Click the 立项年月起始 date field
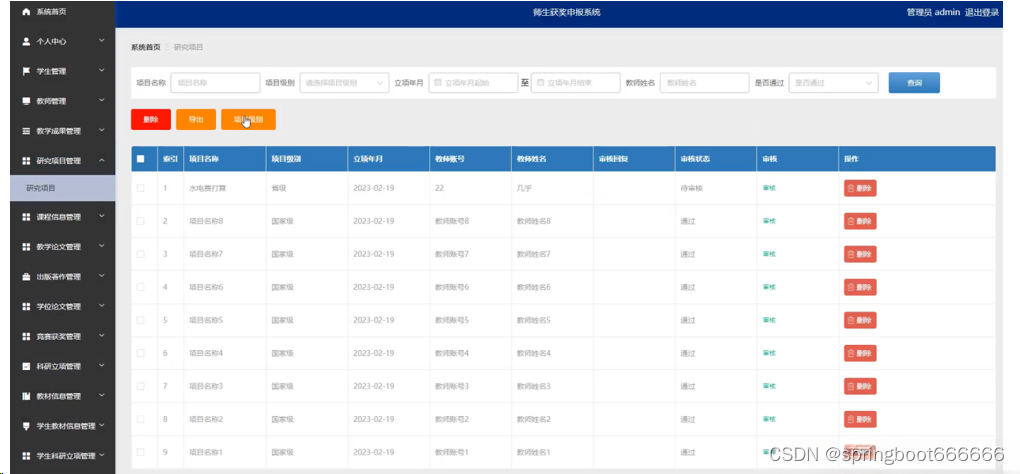 pos(473,83)
